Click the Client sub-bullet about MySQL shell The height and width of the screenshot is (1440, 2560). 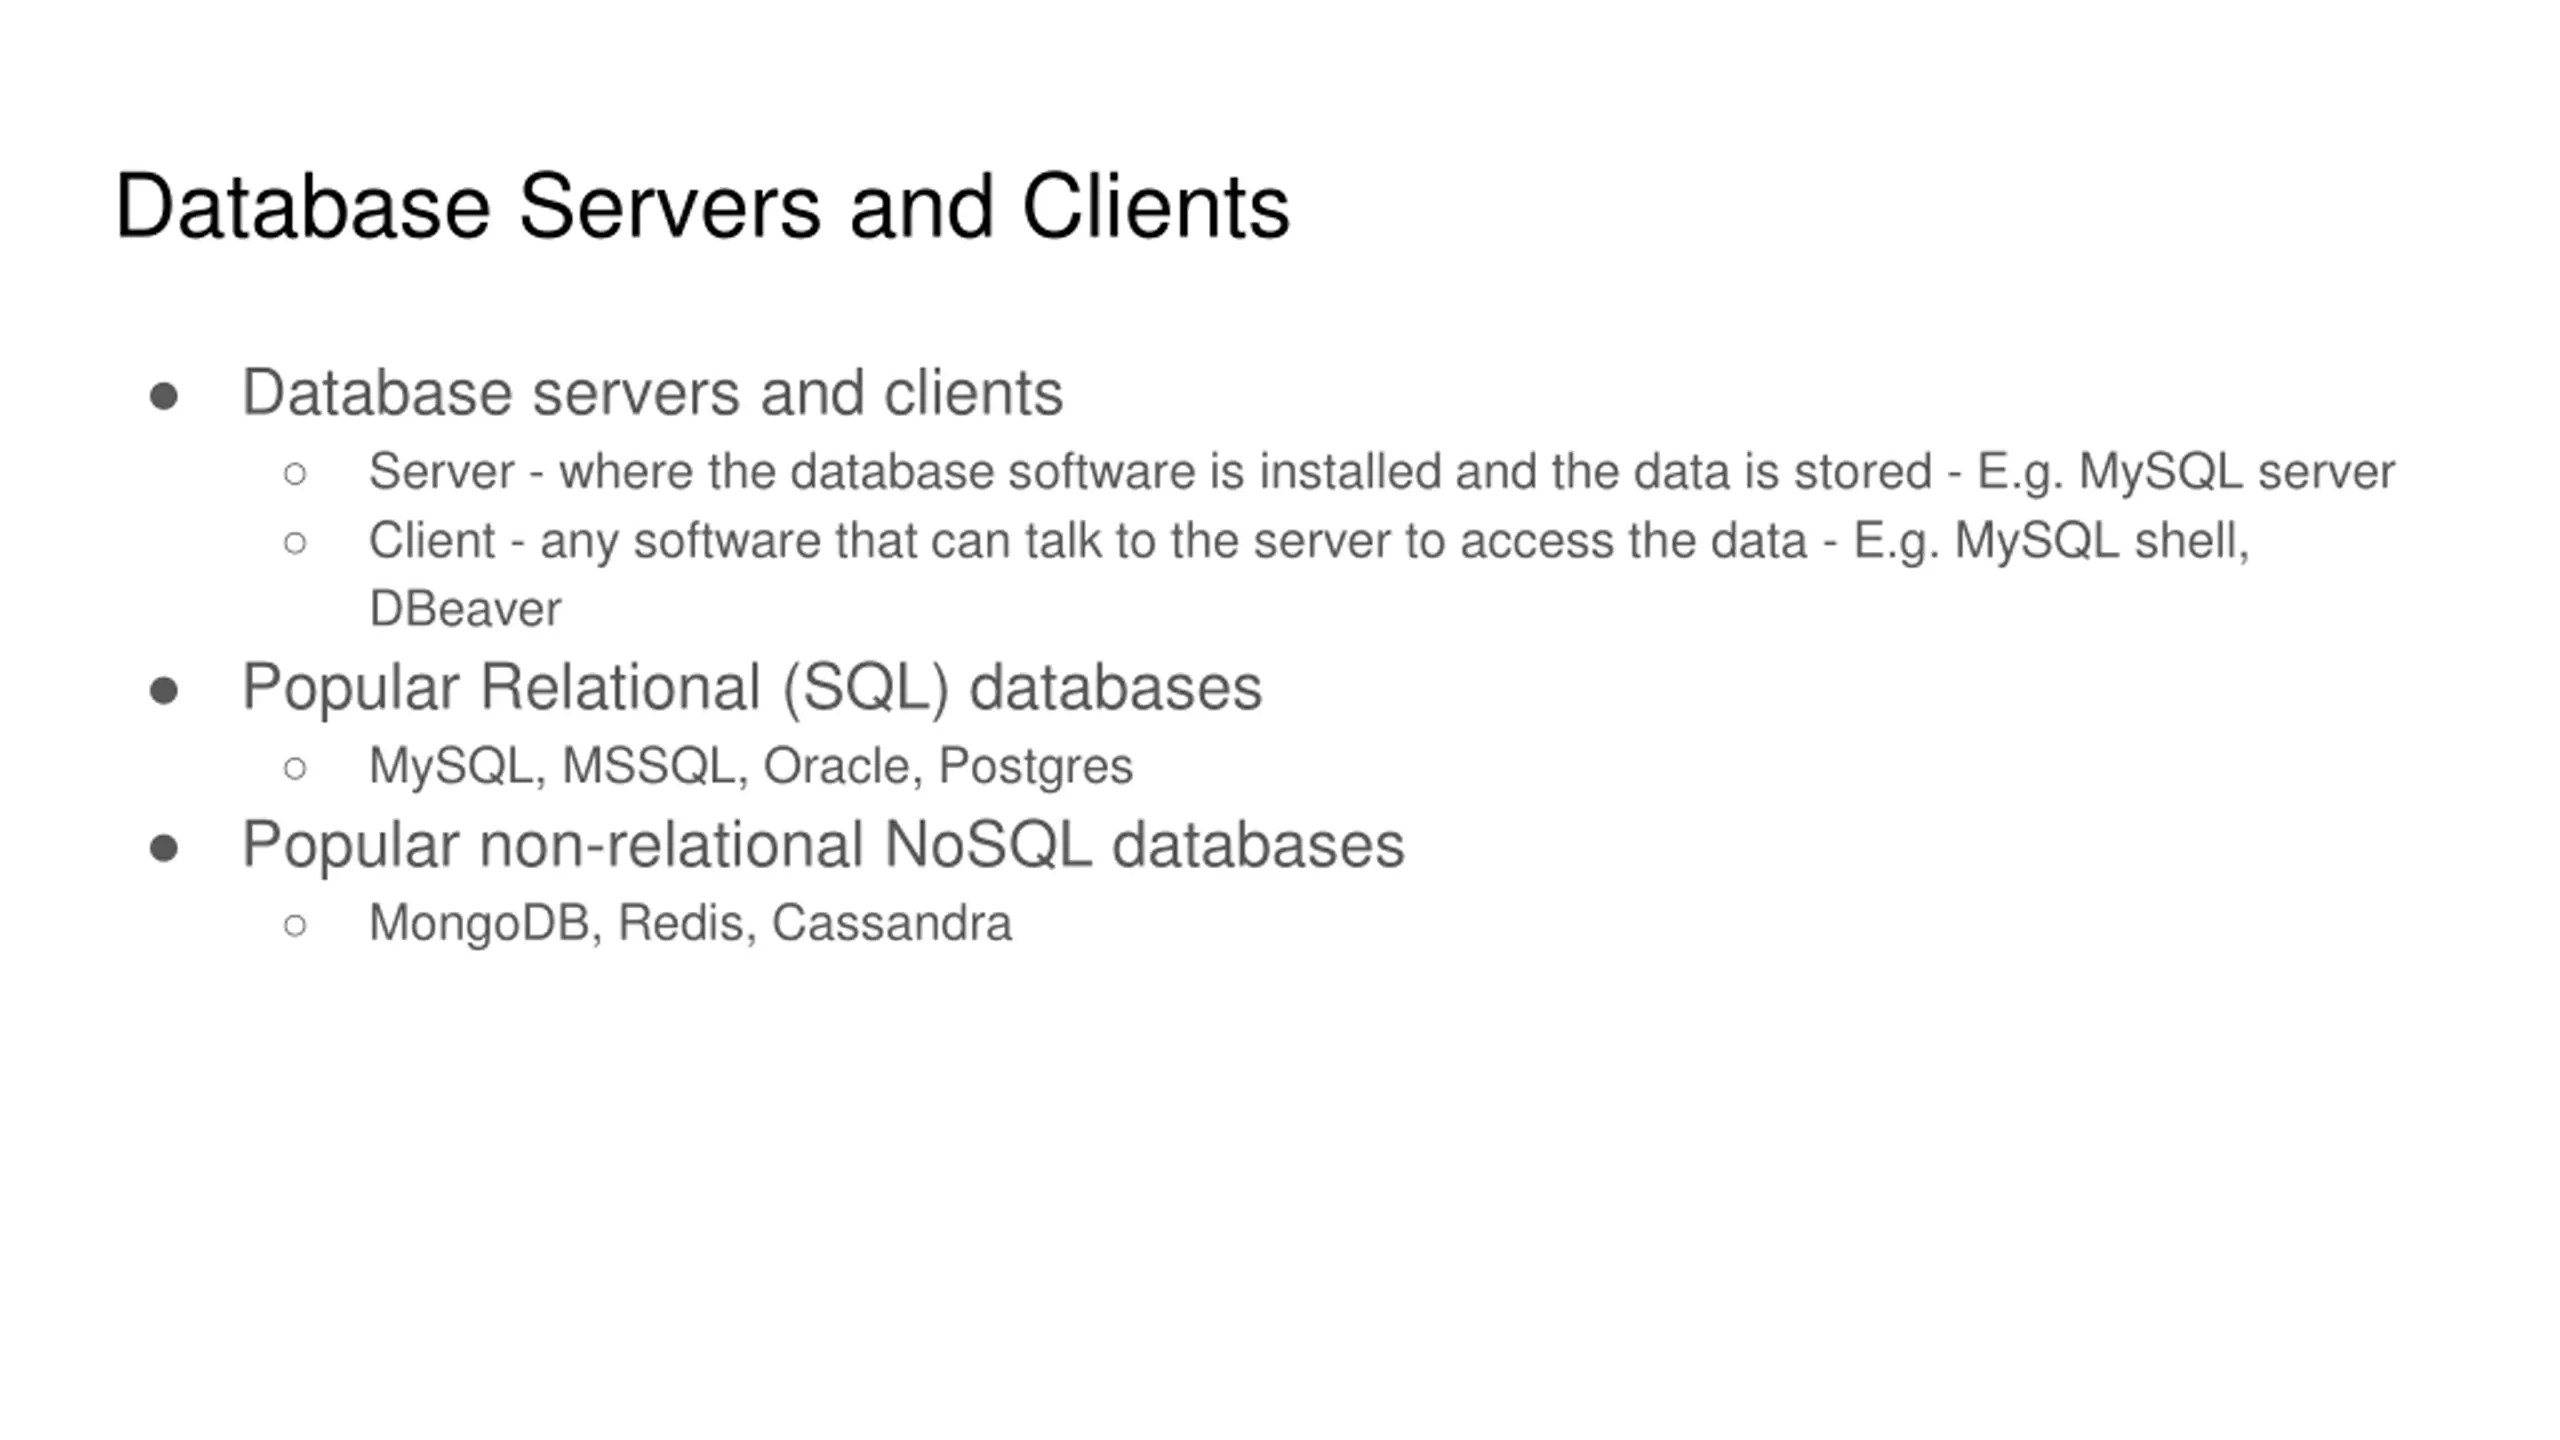tap(1309, 574)
